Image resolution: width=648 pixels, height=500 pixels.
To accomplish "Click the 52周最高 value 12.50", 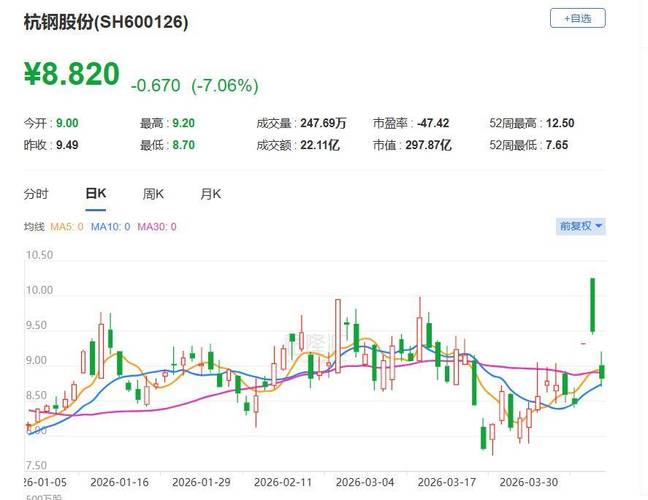I will coord(560,123).
